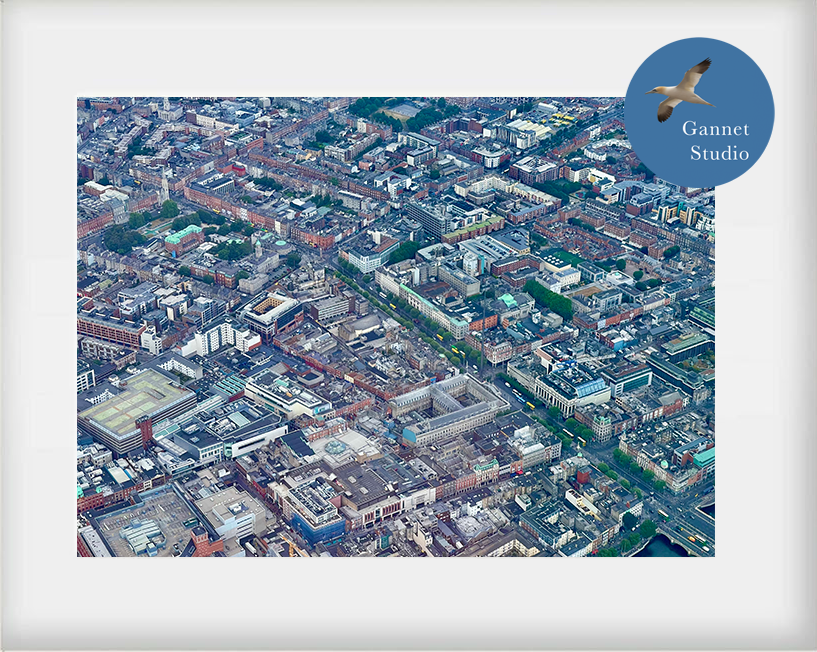Click the teal-roofed building in the upper left

pos(183,235)
